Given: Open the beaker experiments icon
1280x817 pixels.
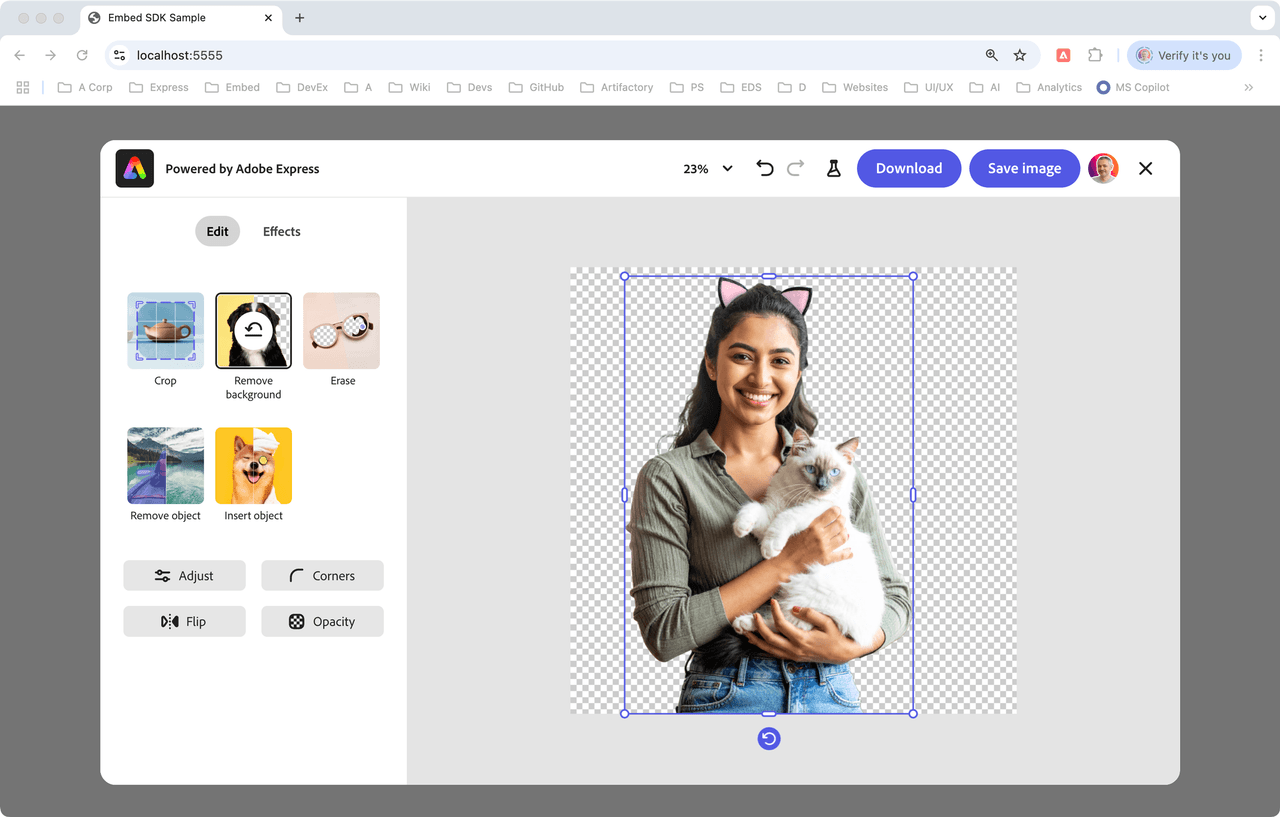Looking at the screenshot, I should pyautogui.click(x=833, y=169).
